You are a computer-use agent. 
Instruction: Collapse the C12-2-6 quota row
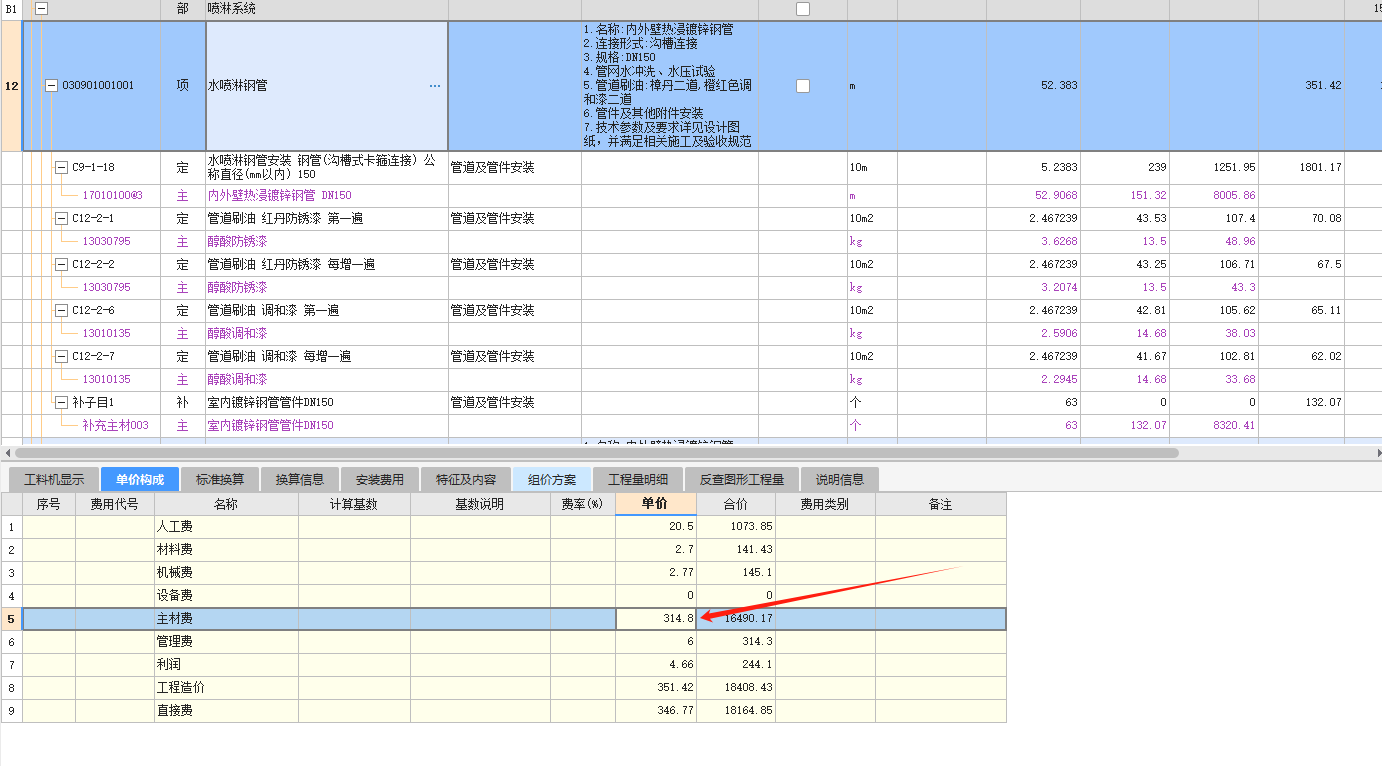61,310
